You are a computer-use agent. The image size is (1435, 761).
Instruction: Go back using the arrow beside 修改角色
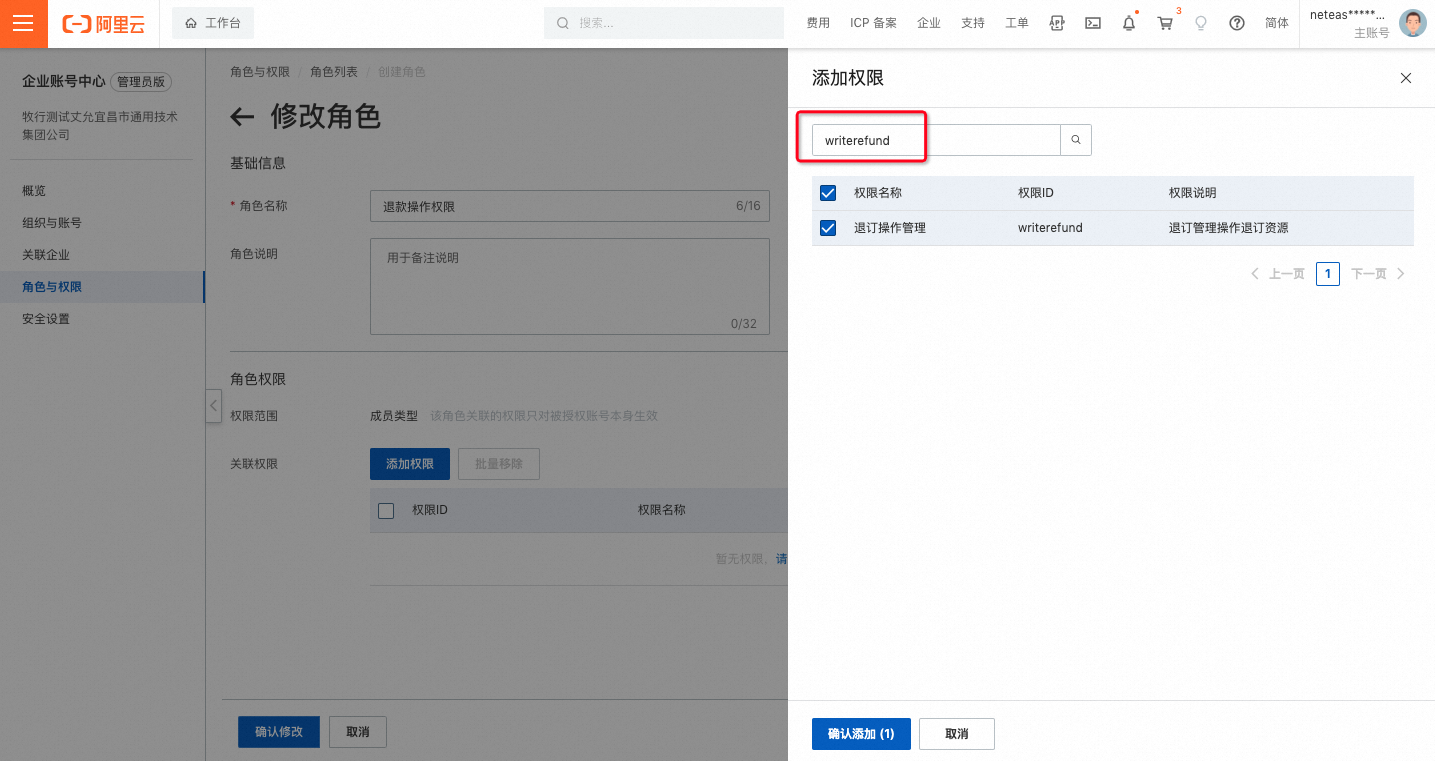[x=242, y=117]
